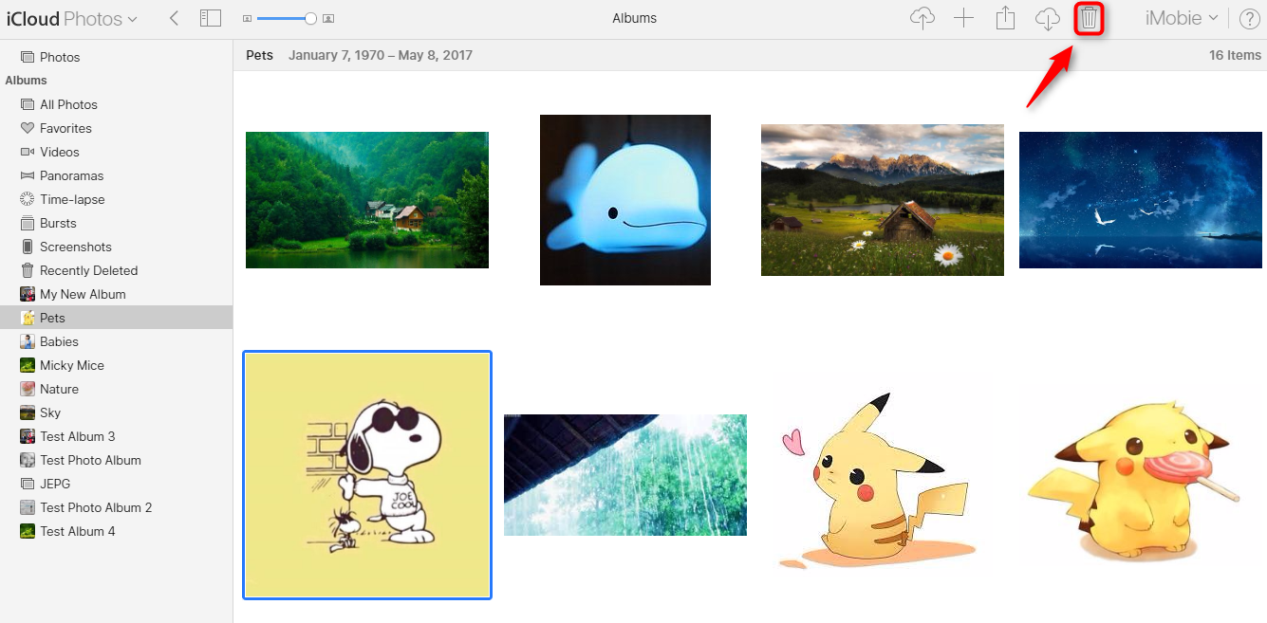Click the thumbnail icon beside Nature

28,389
